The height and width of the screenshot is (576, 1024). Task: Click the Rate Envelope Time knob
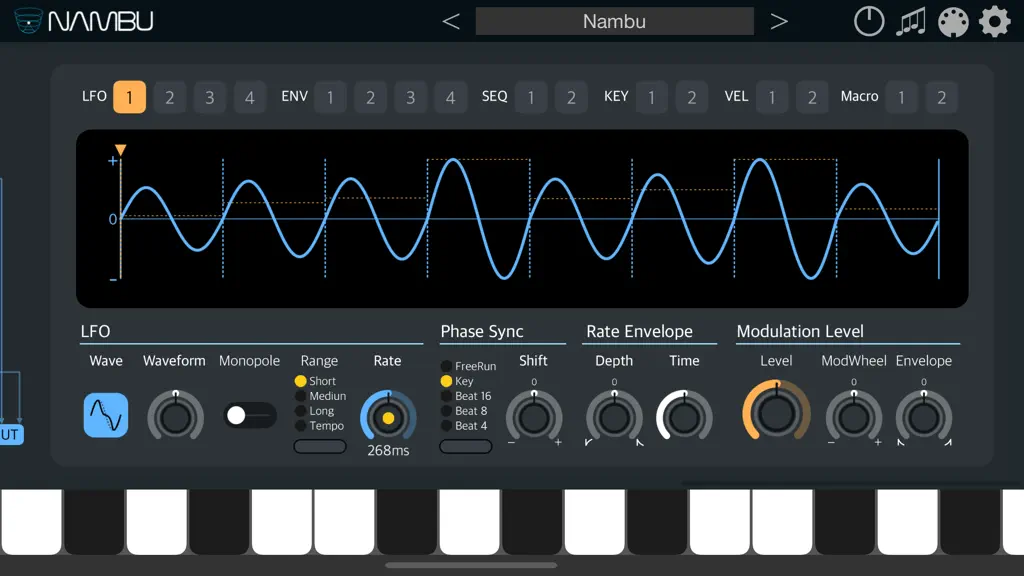pyautogui.click(x=684, y=417)
